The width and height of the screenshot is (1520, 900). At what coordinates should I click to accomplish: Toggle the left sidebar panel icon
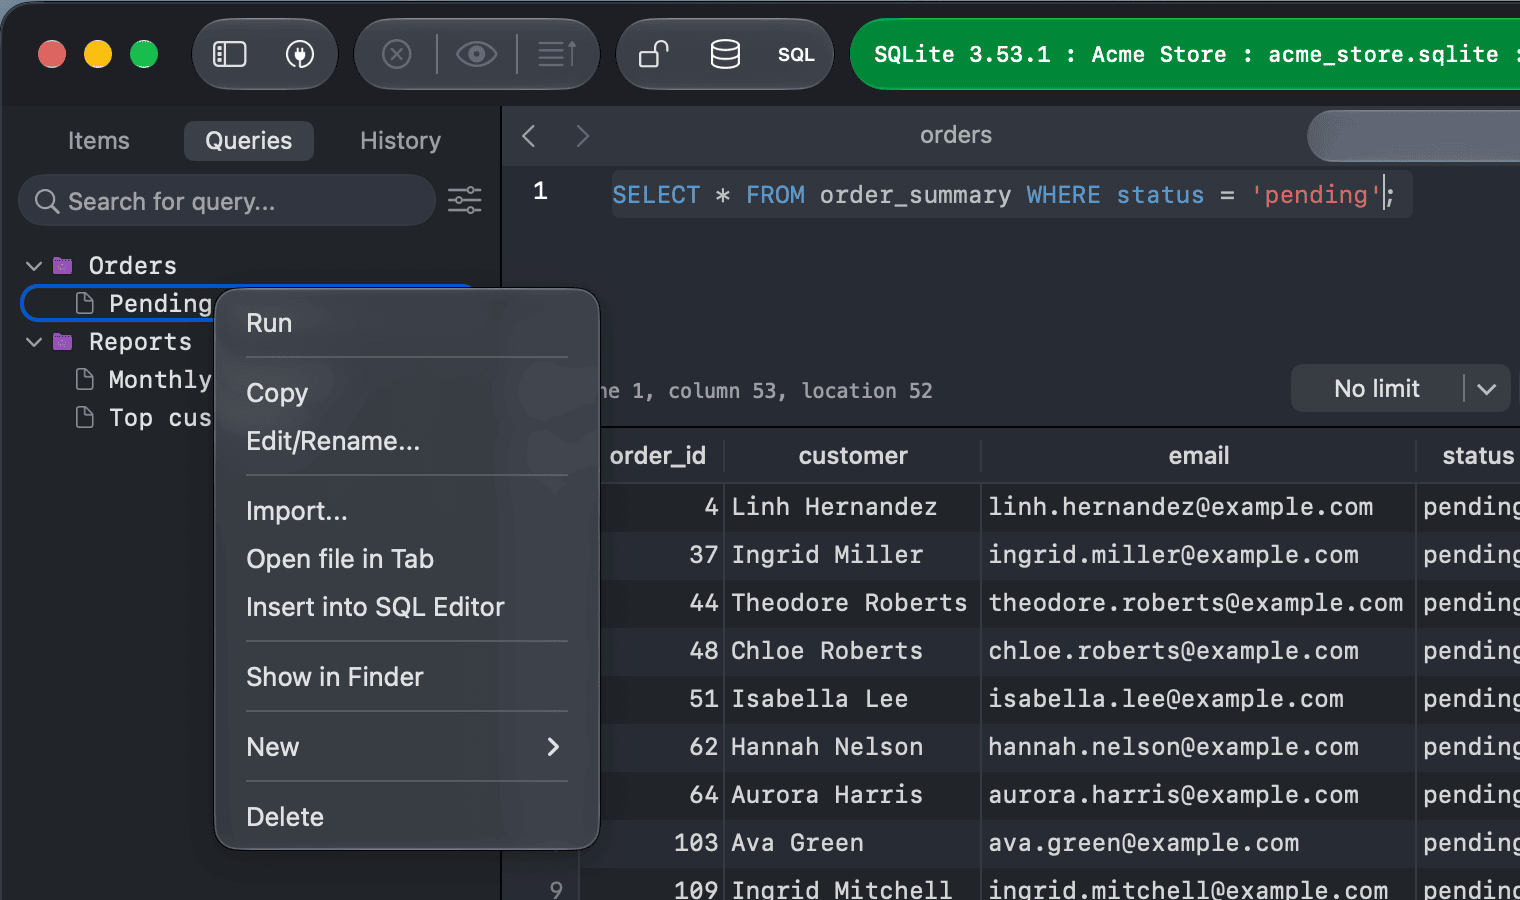(x=230, y=54)
